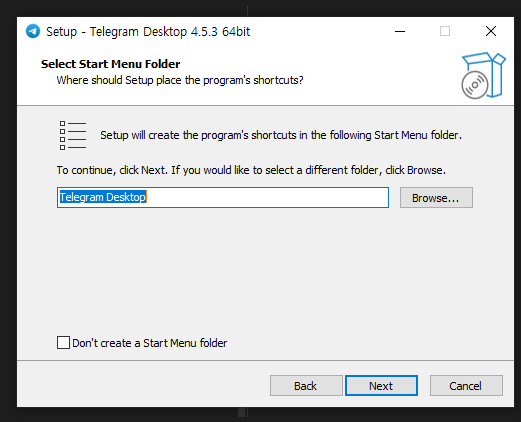Click the "Setup - Telegram Desktop 4.5.3 64bit" title
The image size is (521, 422).
pyautogui.click(x=148, y=32)
